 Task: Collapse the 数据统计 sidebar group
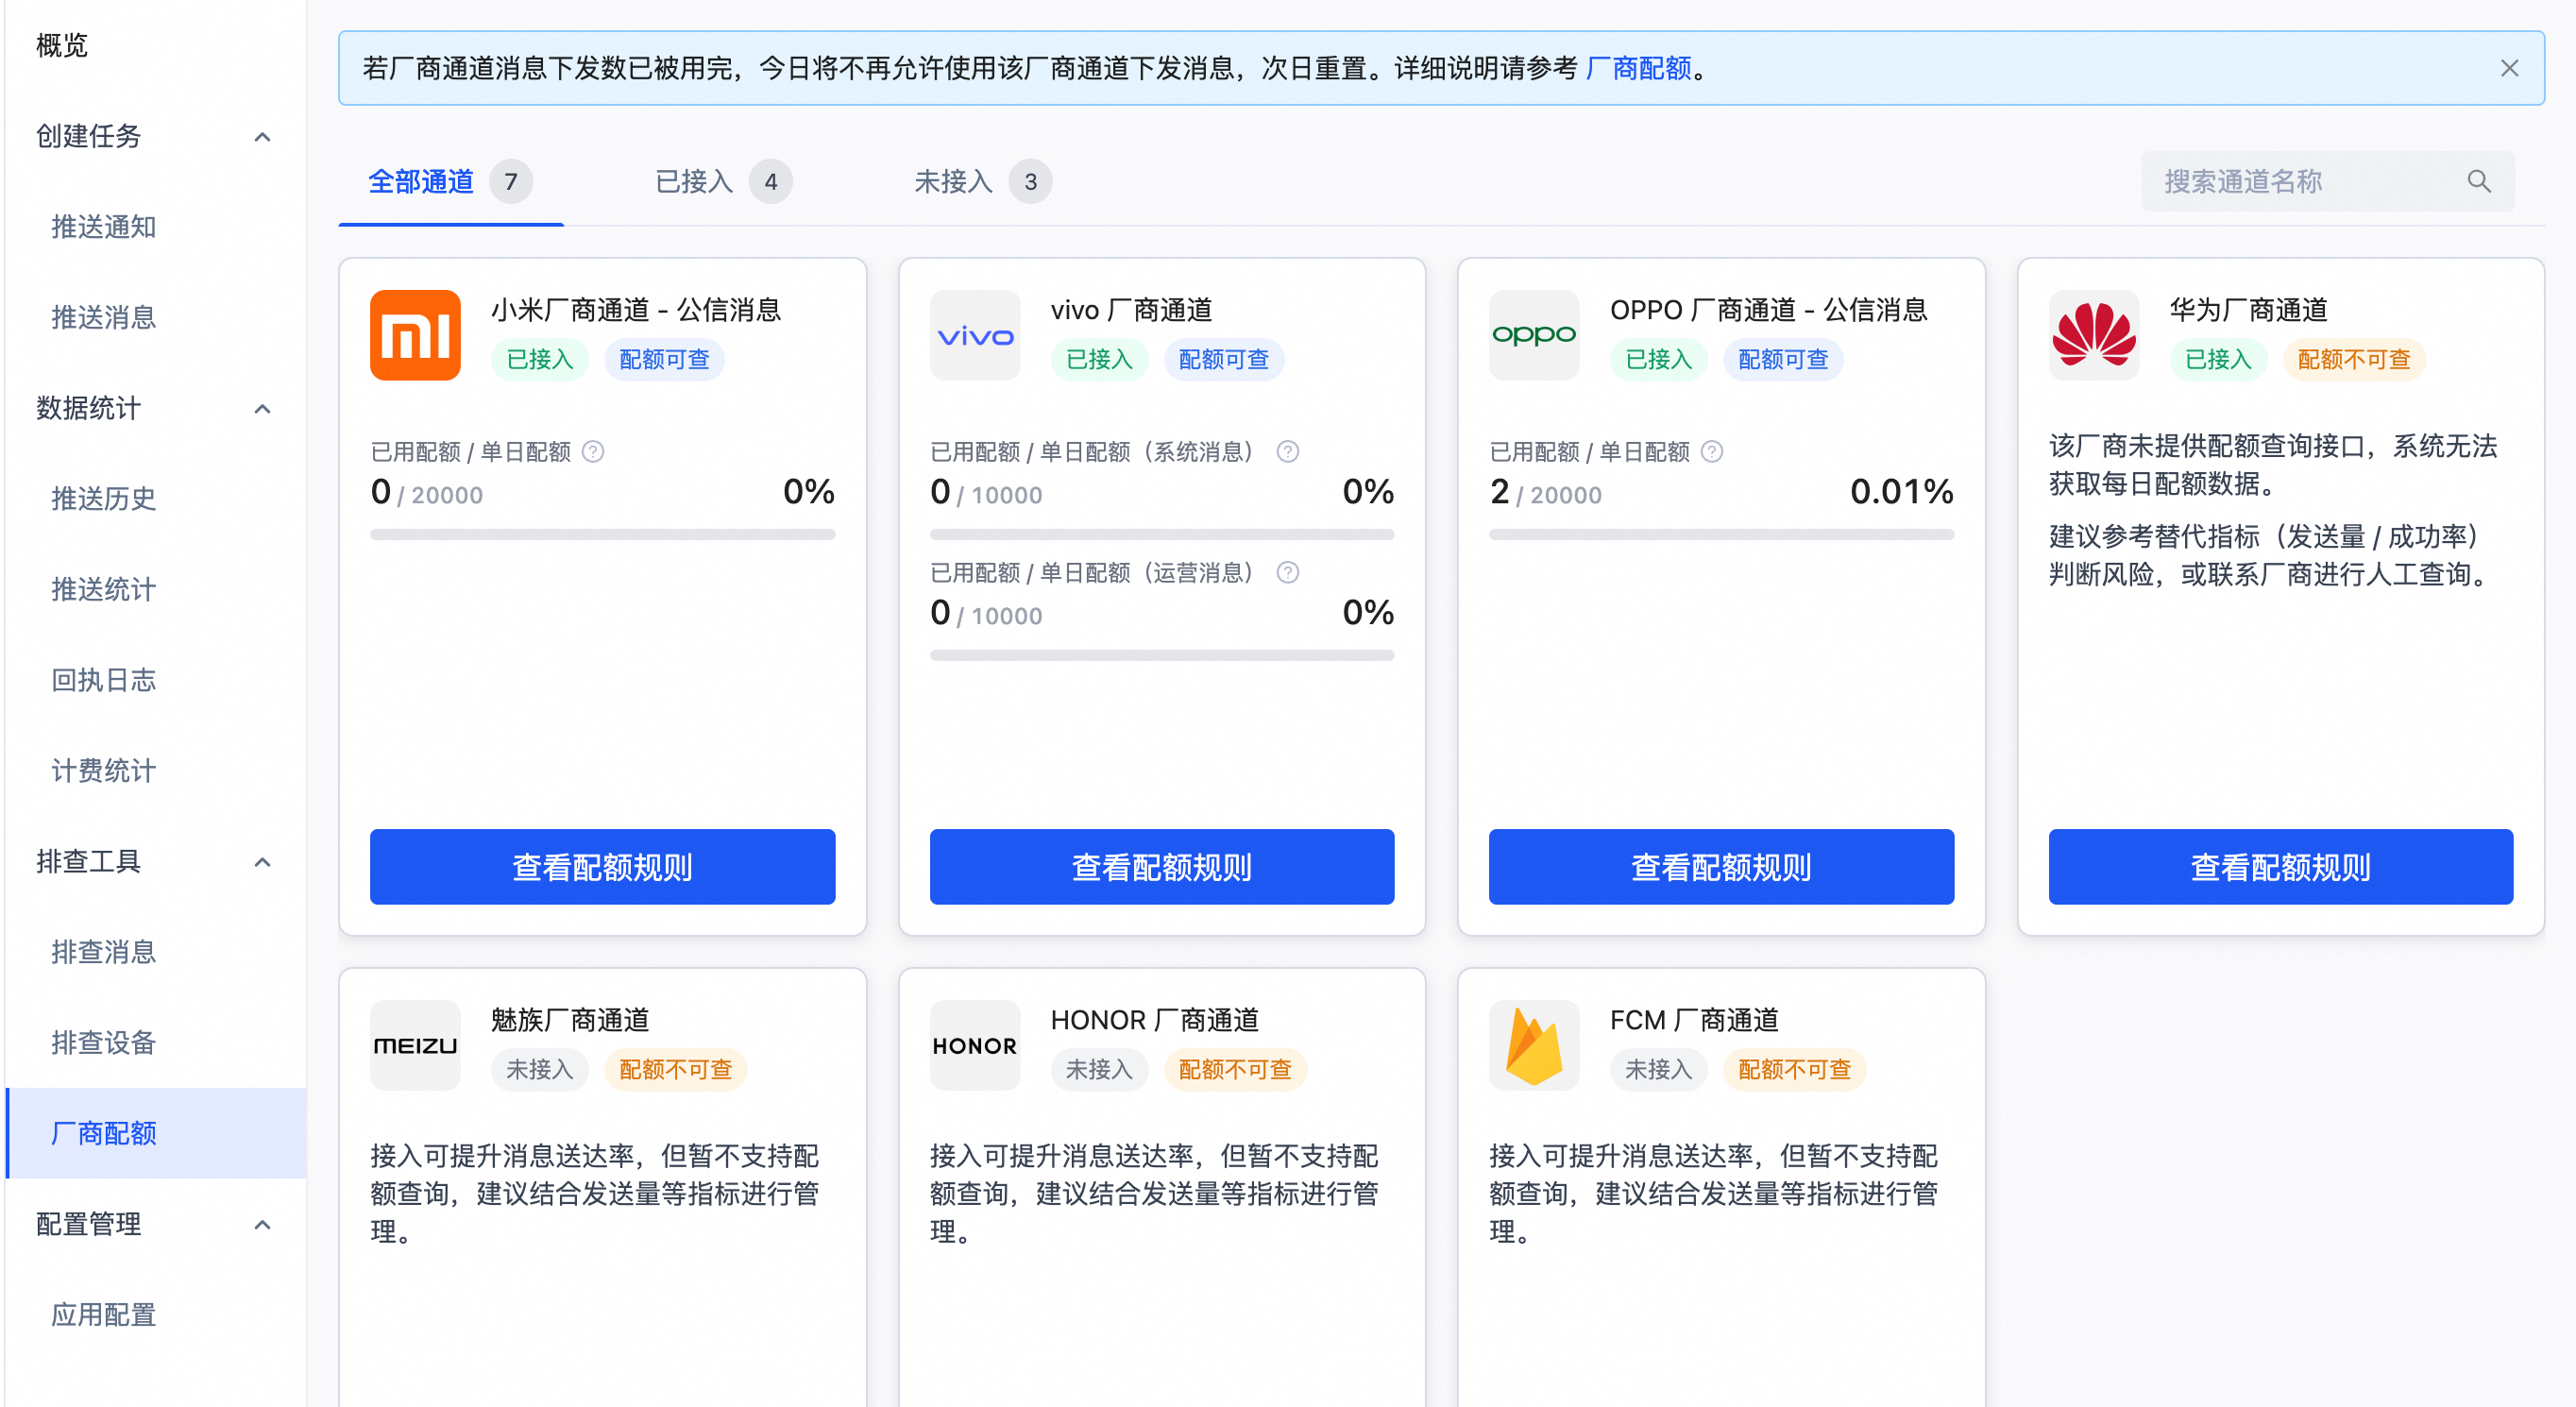pyautogui.click(x=262, y=409)
